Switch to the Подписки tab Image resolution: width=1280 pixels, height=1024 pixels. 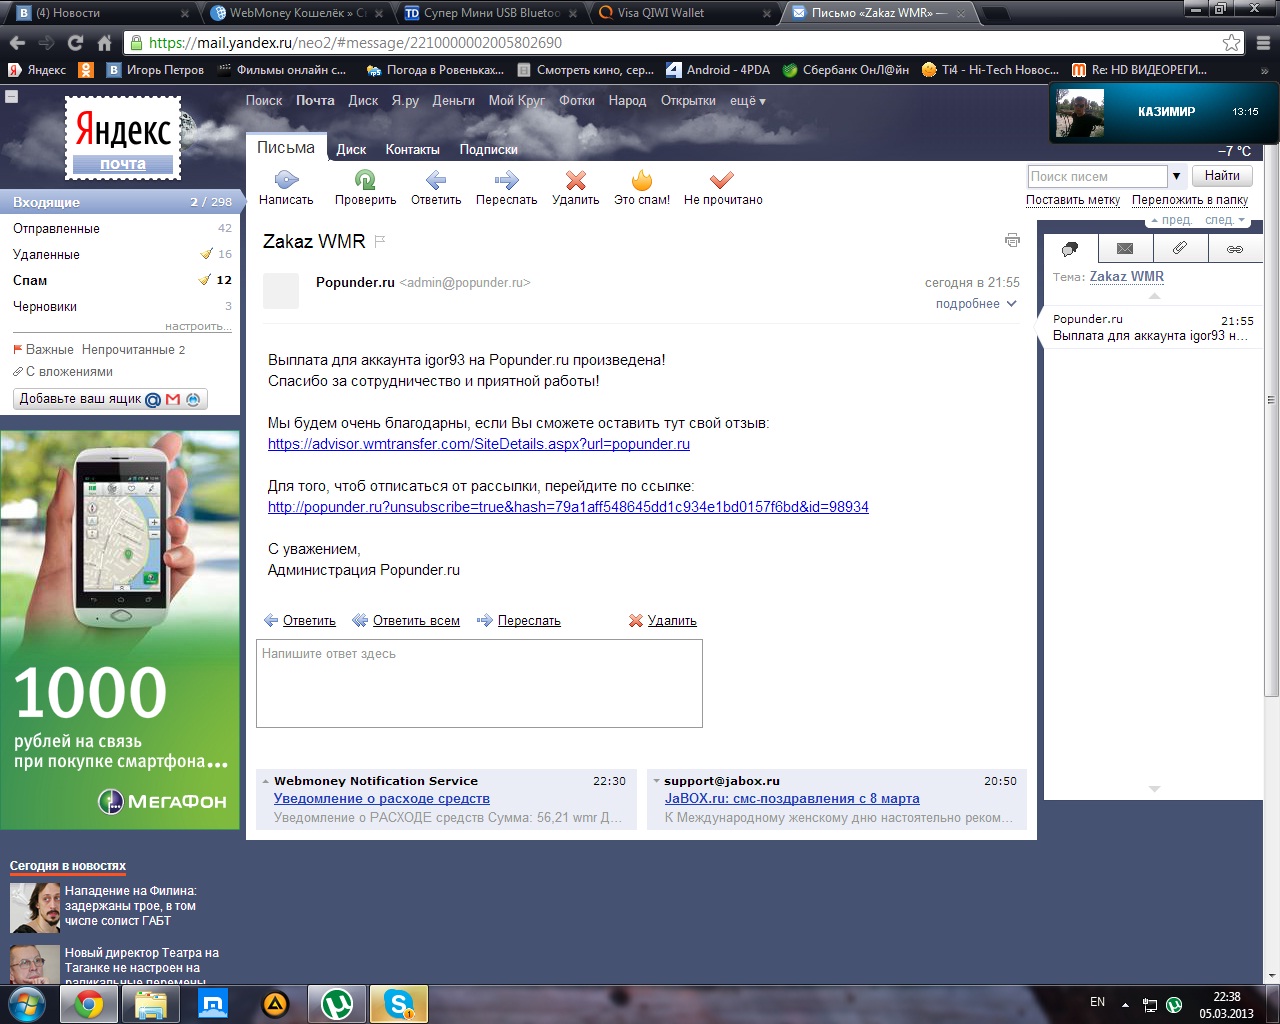coord(488,150)
